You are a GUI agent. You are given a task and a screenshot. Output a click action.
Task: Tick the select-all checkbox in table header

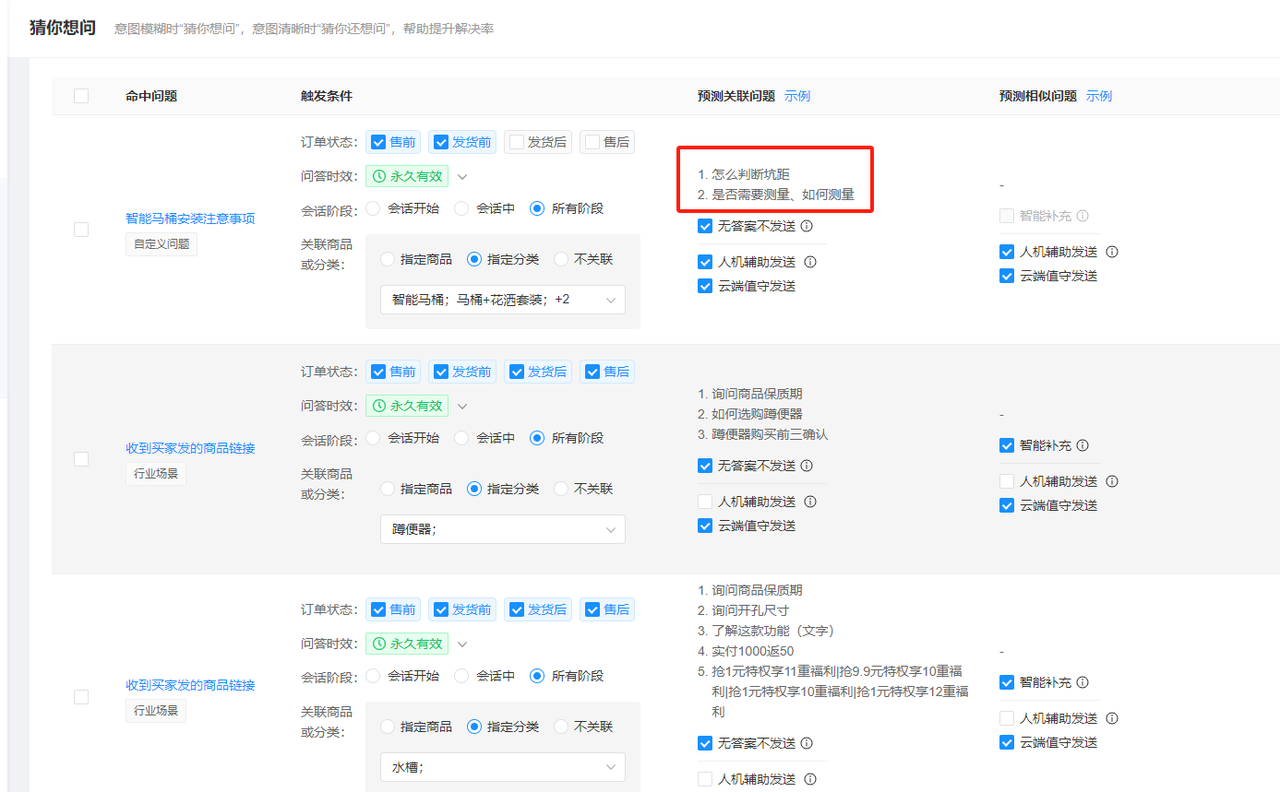[x=81, y=96]
